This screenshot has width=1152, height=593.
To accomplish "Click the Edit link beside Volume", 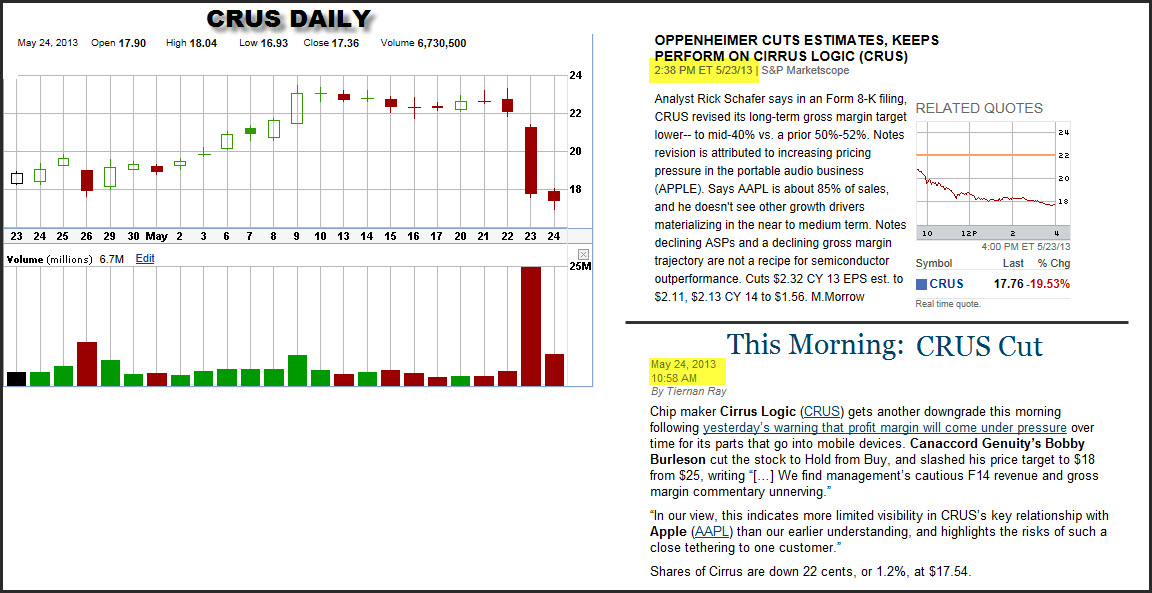I will click(x=145, y=259).
